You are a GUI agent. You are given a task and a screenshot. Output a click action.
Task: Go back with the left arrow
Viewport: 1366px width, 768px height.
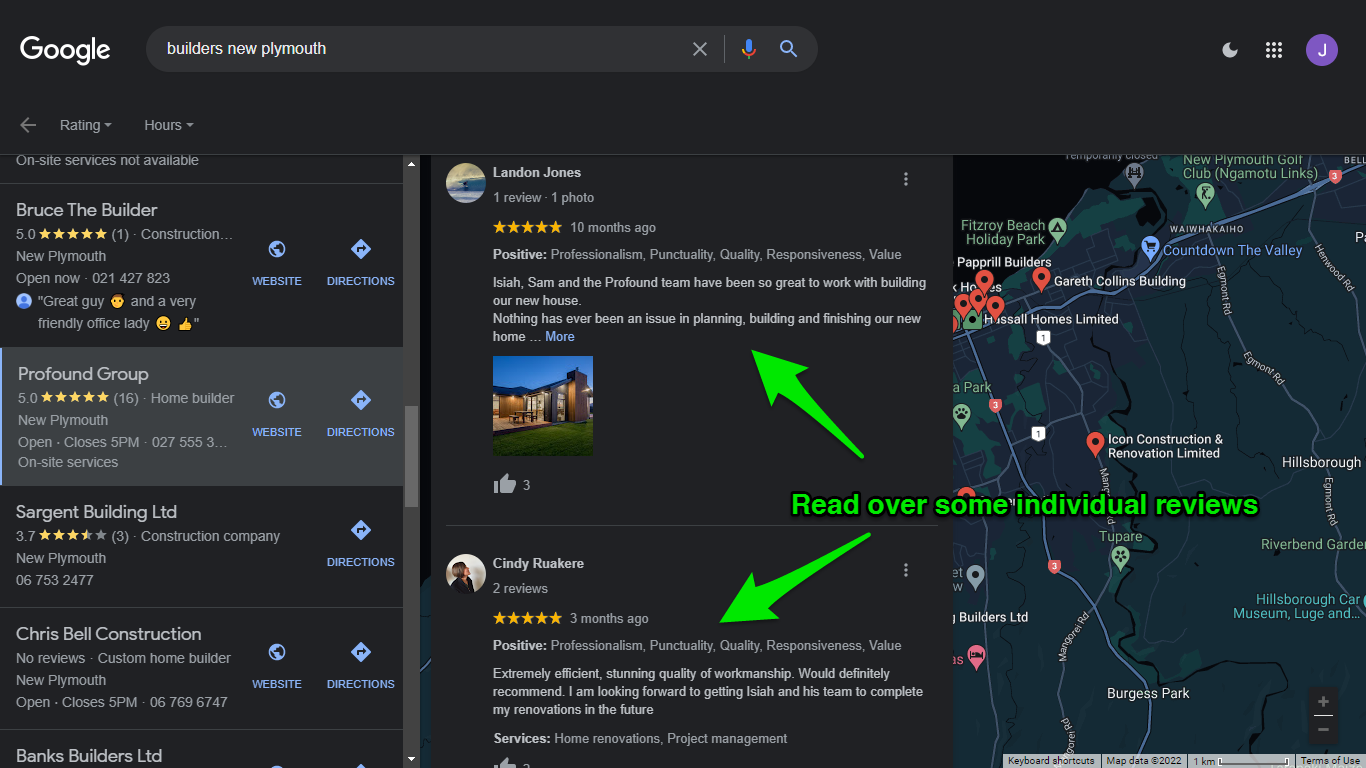[x=28, y=125]
